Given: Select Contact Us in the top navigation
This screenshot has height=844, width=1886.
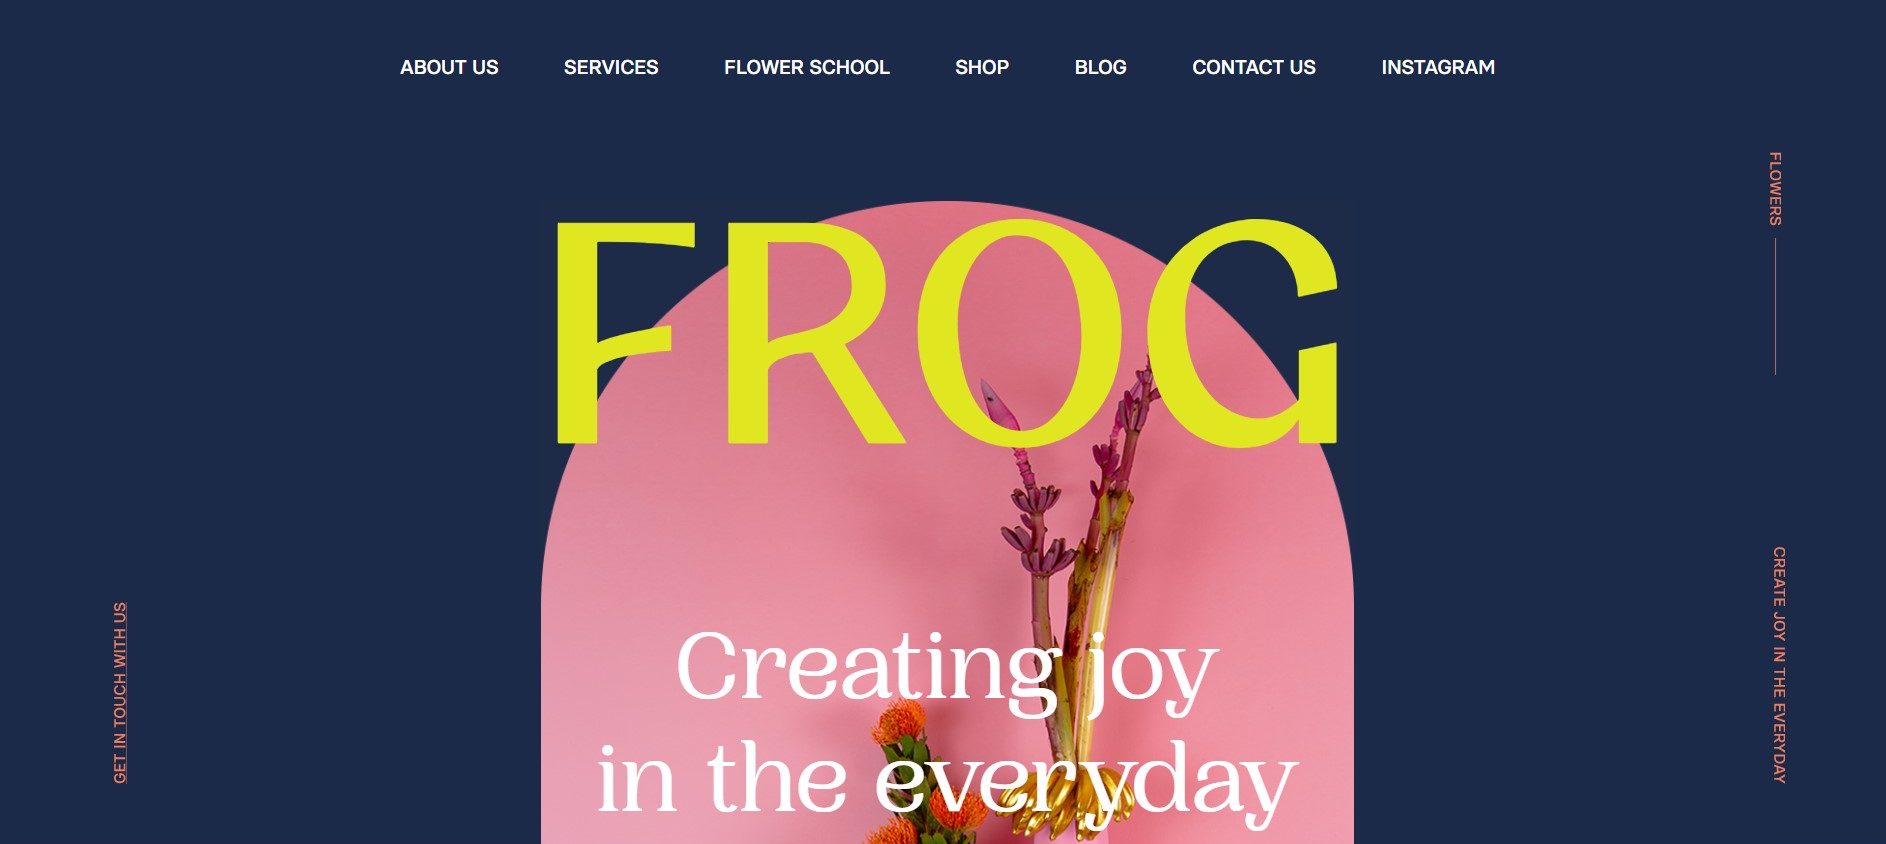Looking at the screenshot, I should 1254,67.
